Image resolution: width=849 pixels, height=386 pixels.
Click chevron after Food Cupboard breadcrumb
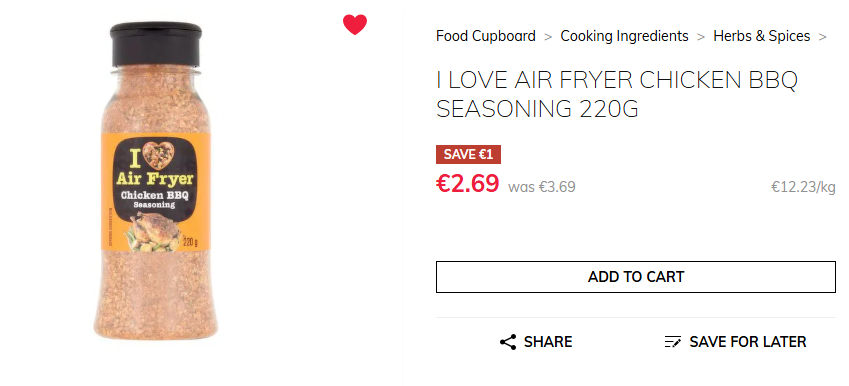tap(548, 37)
